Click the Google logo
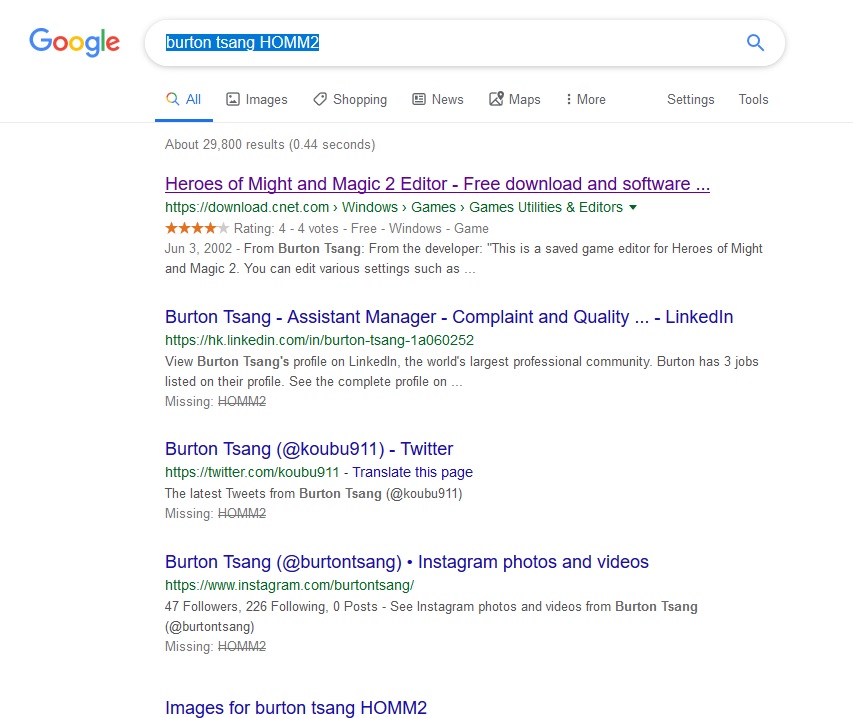This screenshot has width=853, height=718. [75, 42]
